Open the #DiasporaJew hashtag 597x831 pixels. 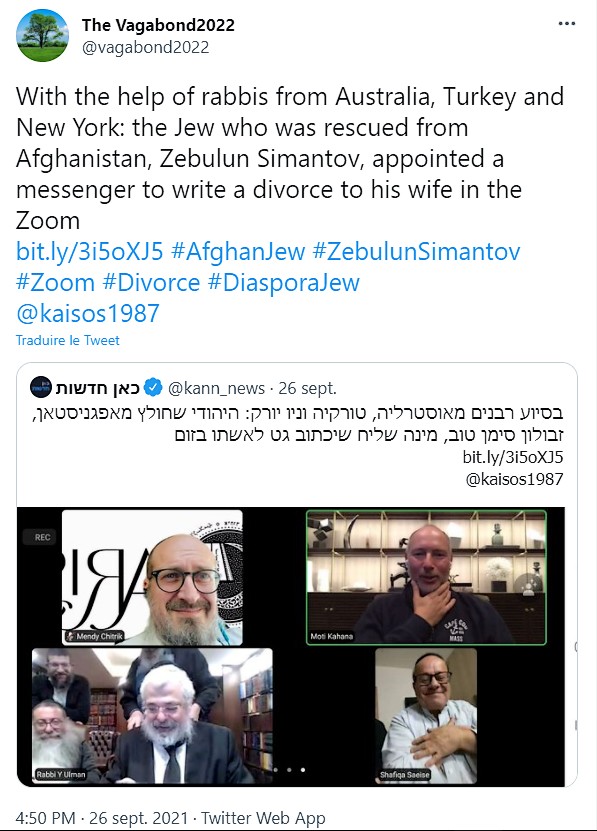[x=284, y=282]
